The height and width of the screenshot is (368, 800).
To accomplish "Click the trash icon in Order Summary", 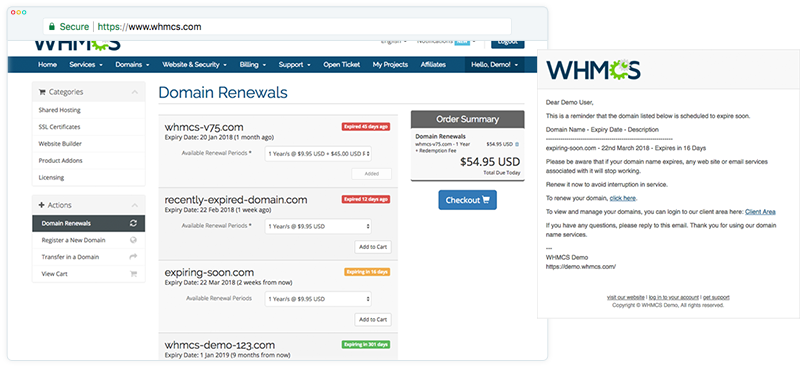I will [517, 144].
